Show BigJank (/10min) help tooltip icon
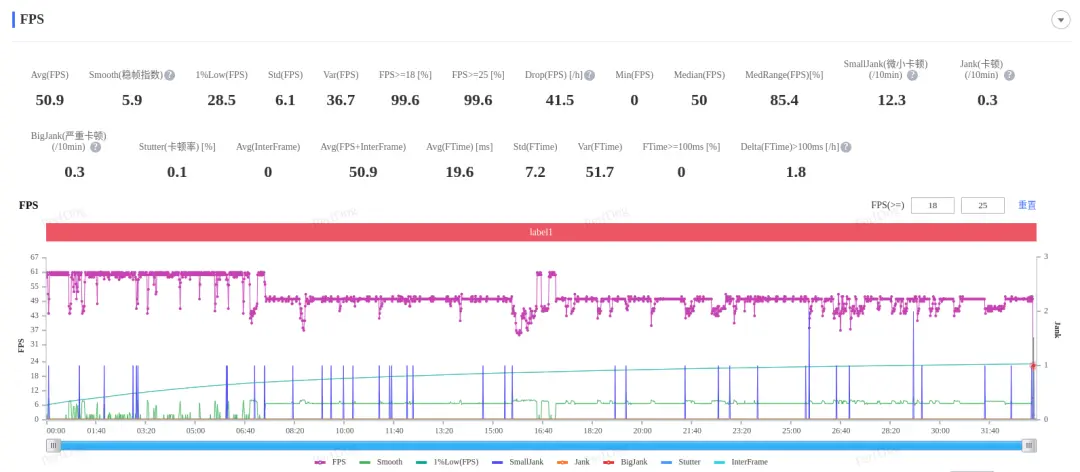Screen dimensions: 1080x472 pos(96,147)
